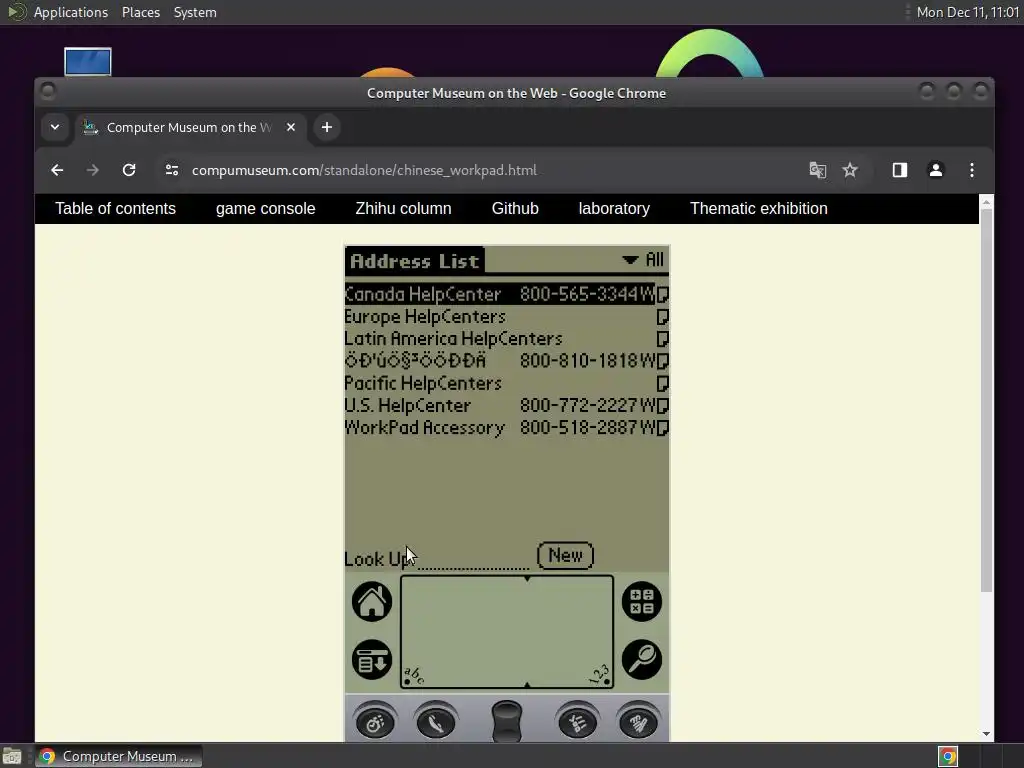
Task: Push the To Do List hardware button
Action: point(577,721)
